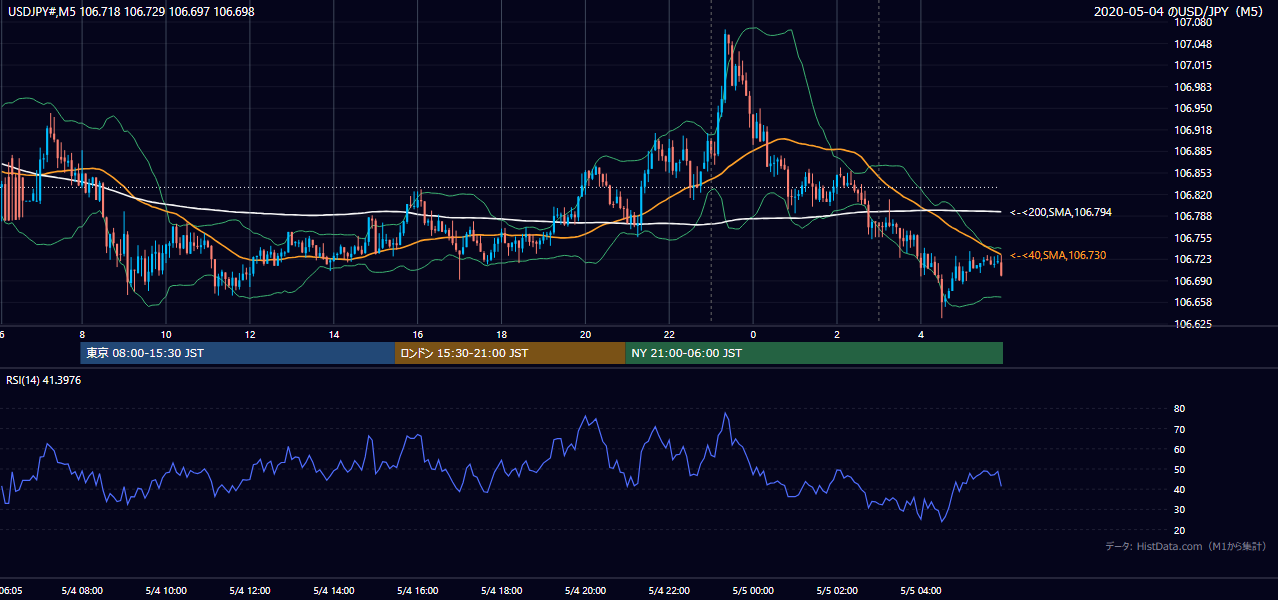Click hour tick 14 under price chart
The width and height of the screenshot is (1278, 600).
(x=334, y=334)
